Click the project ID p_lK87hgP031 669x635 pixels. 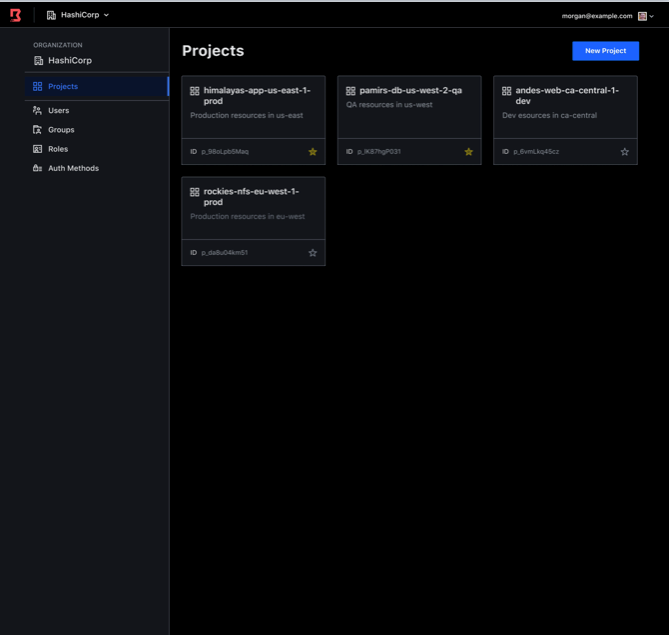[379, 151]
